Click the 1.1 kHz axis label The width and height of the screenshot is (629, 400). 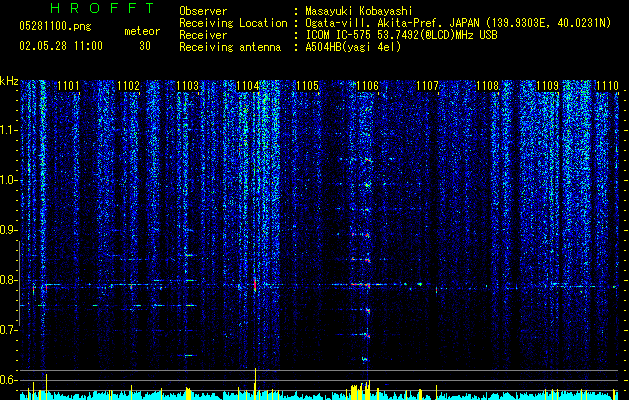pyautogui.click(x=9, y=130)
